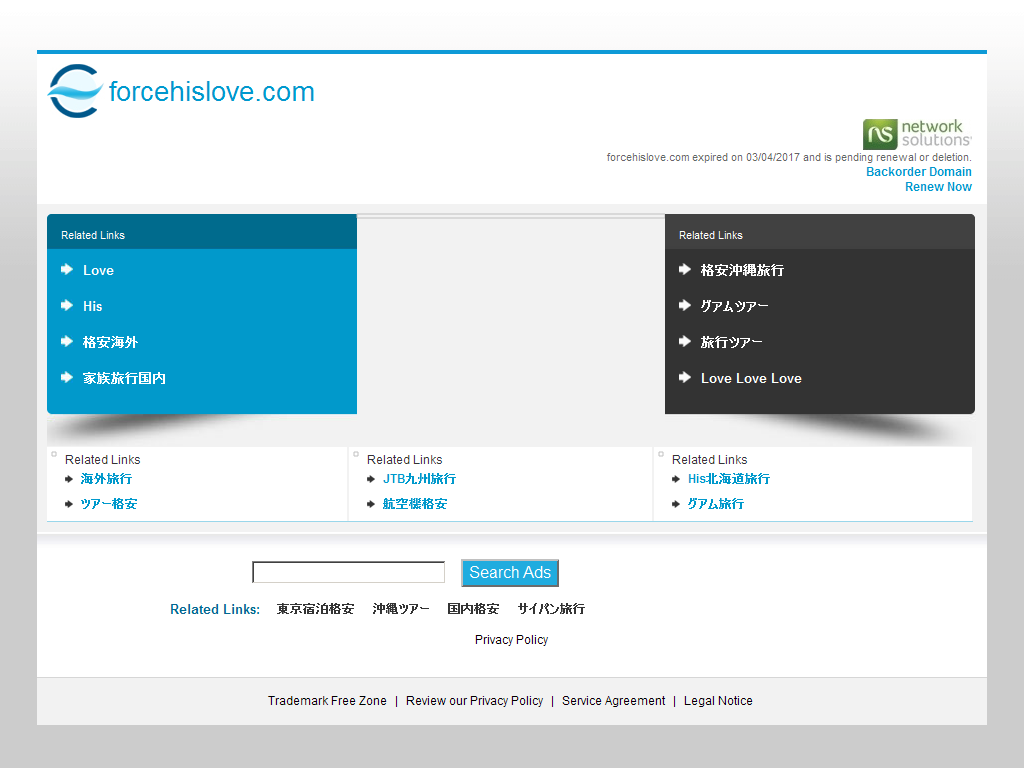Open the グアム旅行 link
The width and height of the screenshot is (1024, 768).
[x=716, y=504]
